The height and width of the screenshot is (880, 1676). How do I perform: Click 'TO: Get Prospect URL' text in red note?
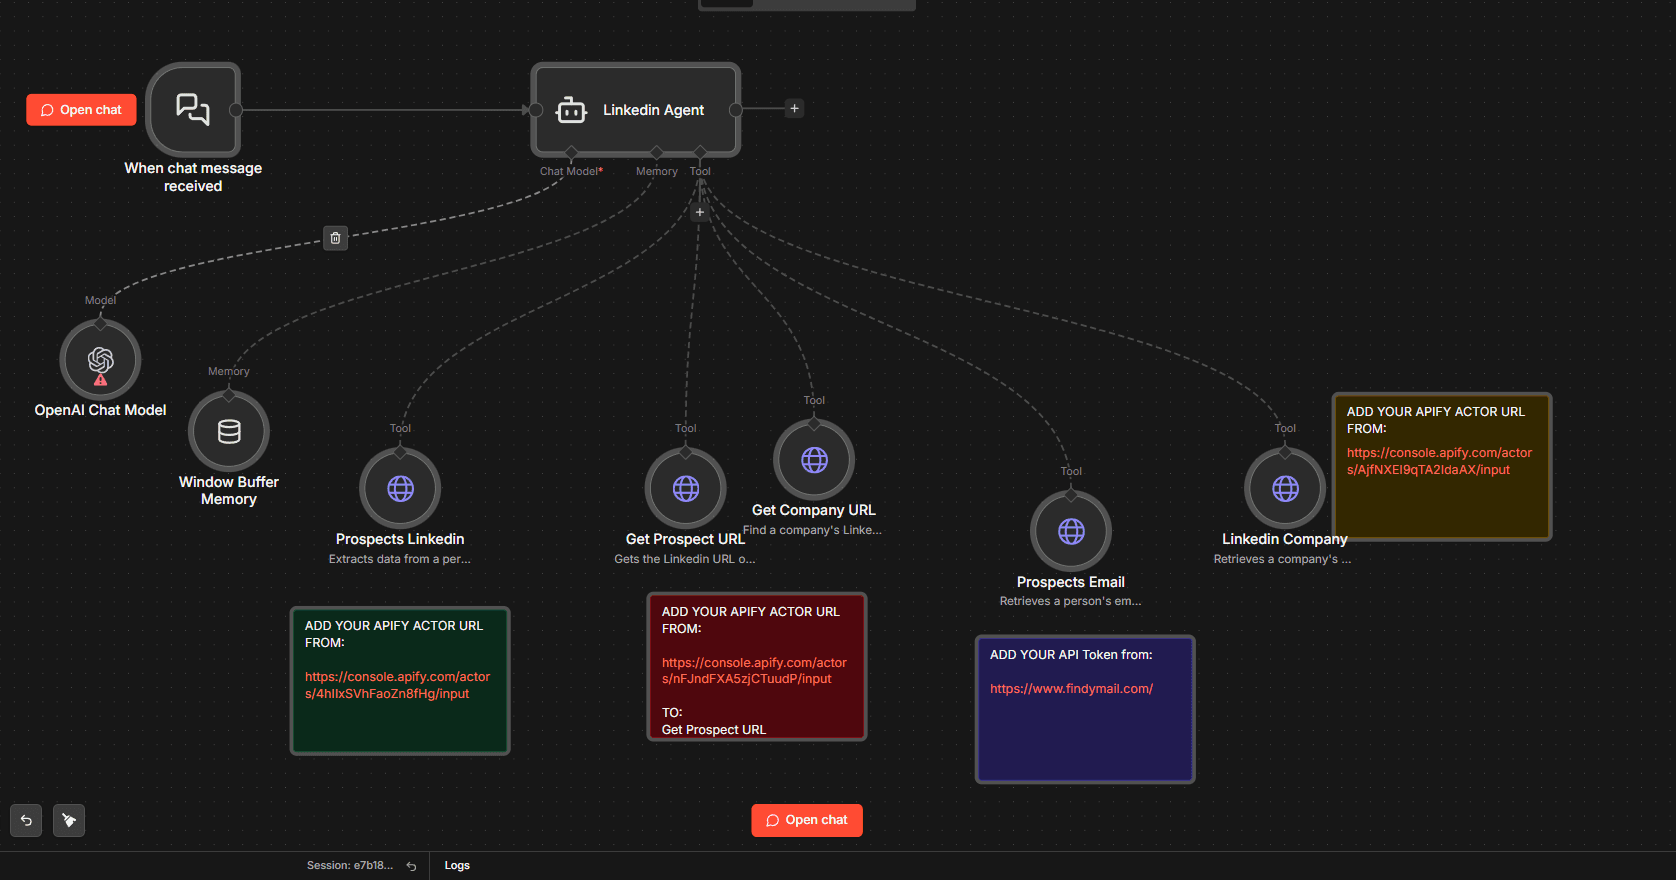[x=714, y=721]
